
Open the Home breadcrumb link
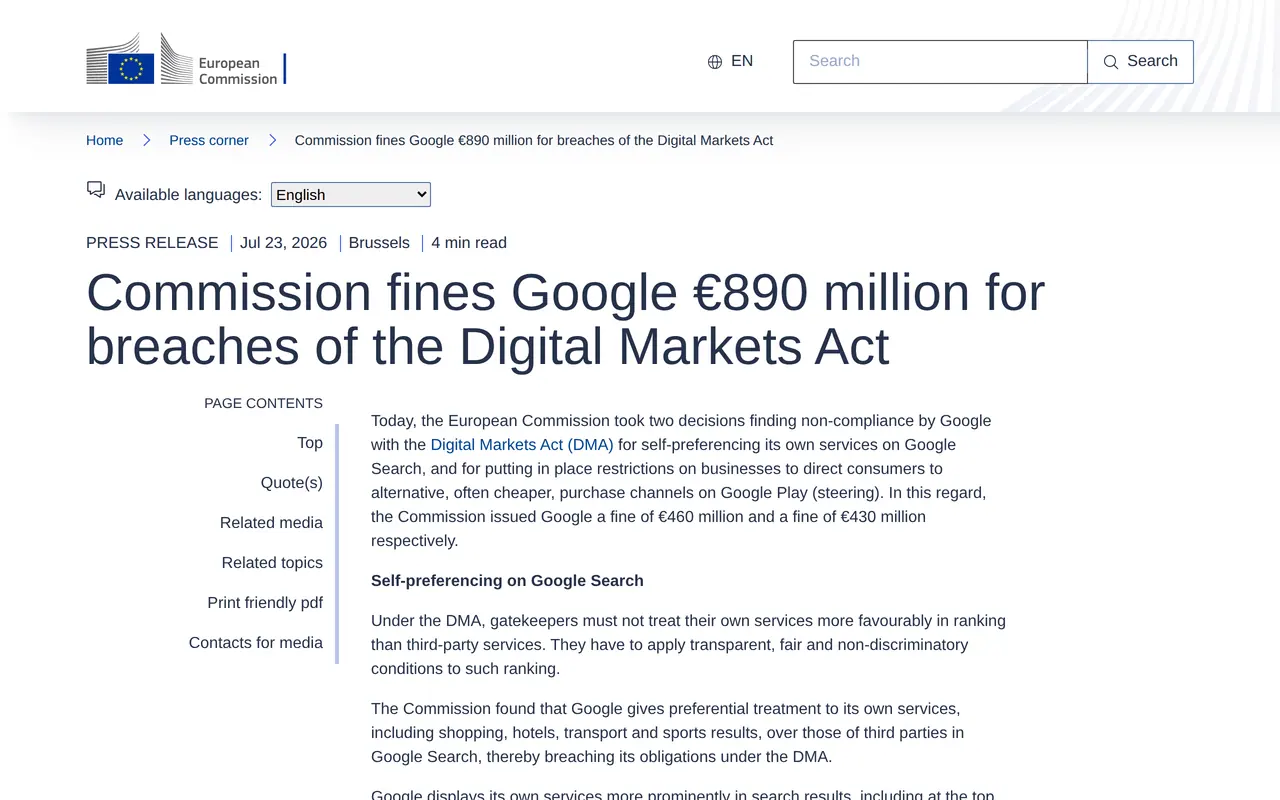coord(105,140)
